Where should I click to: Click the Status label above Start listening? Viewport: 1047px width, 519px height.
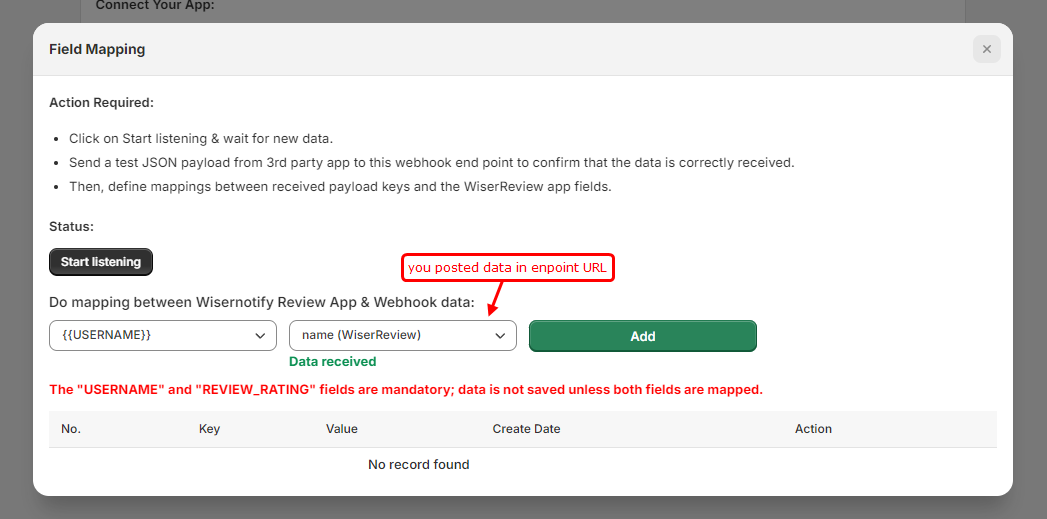pyautogui.click(x=71, y=227)
